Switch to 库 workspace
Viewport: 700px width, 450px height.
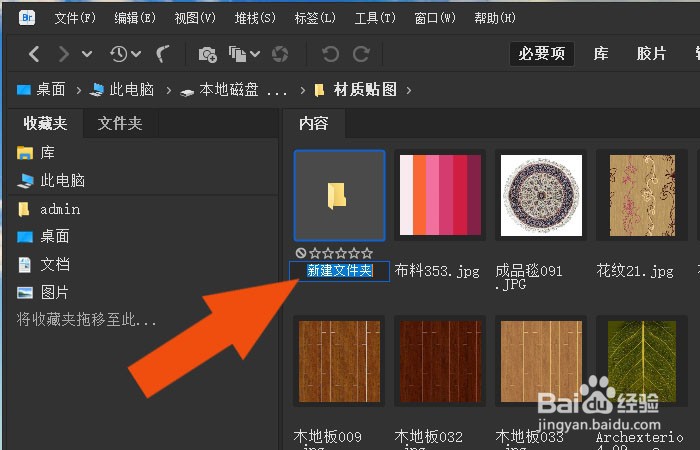pos(601,54)
